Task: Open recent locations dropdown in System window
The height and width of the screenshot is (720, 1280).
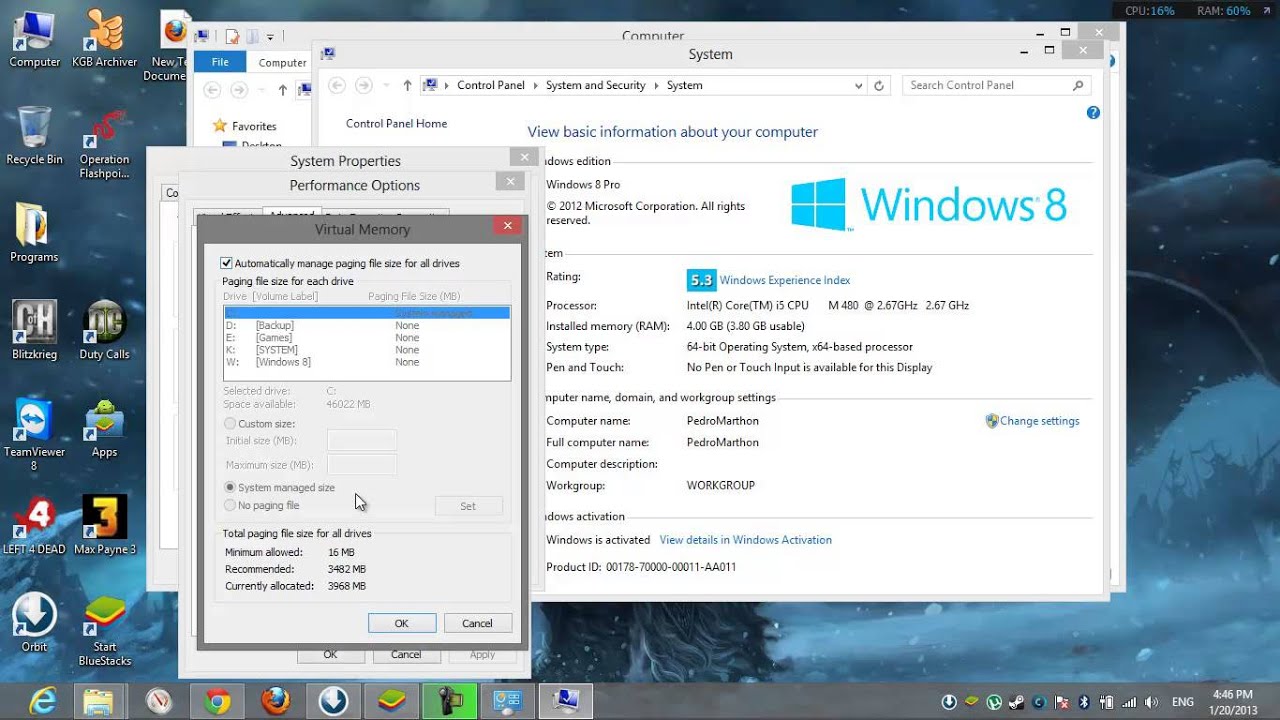Action: pyautogui.click(x=386, y=86)
